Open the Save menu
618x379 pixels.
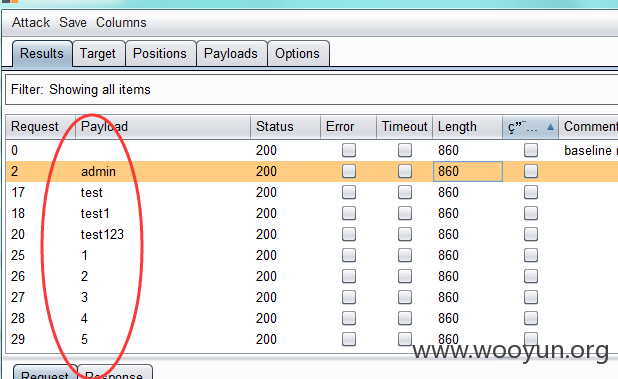(x=73, y=22)
